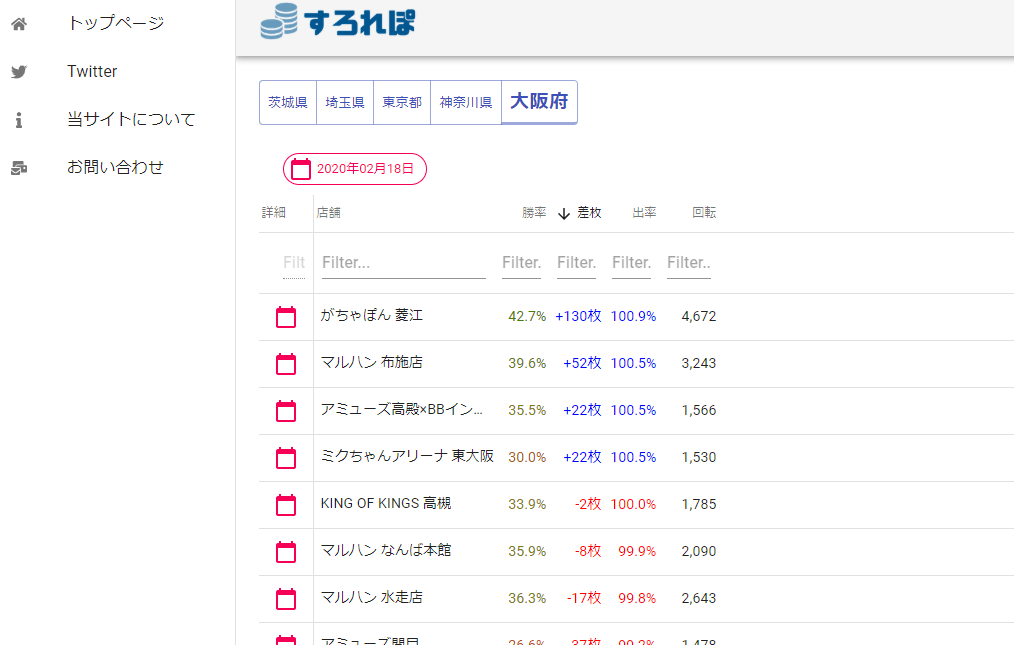Click store name がちゃぽん 菱江
Image resolution: width=1014 pixels, height=645 pixels.
click(x=372, y=315)
